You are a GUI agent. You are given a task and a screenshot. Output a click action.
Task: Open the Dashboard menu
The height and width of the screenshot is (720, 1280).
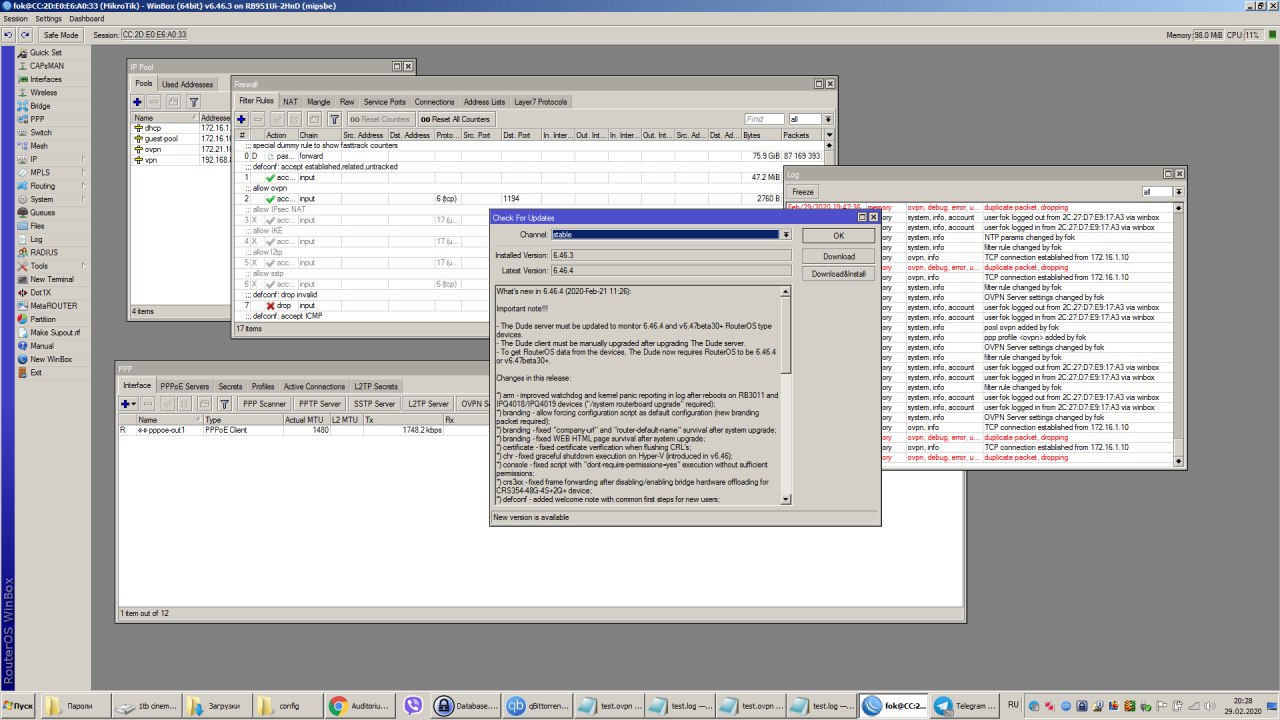87,19
